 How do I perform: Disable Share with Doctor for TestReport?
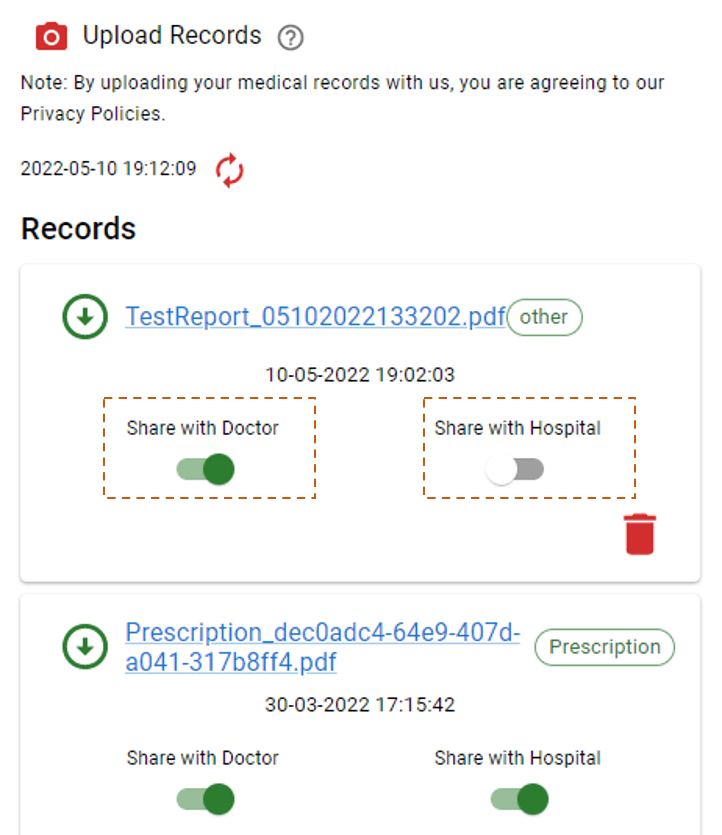206,469
